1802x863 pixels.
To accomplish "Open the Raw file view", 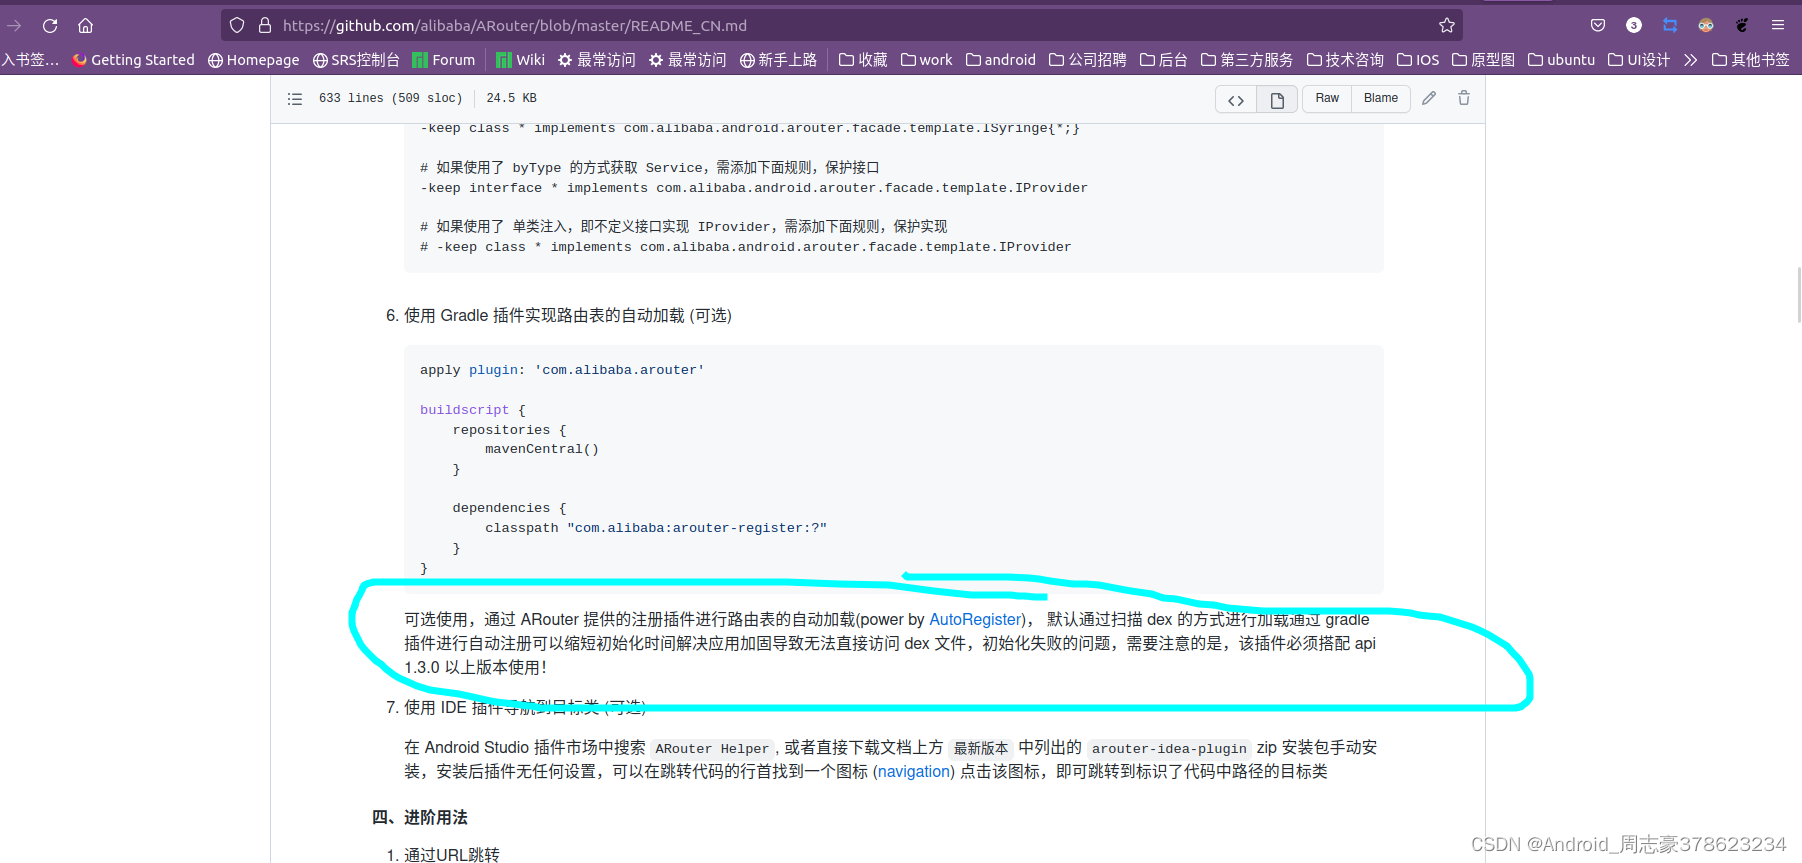I will tap(1327, 98).
